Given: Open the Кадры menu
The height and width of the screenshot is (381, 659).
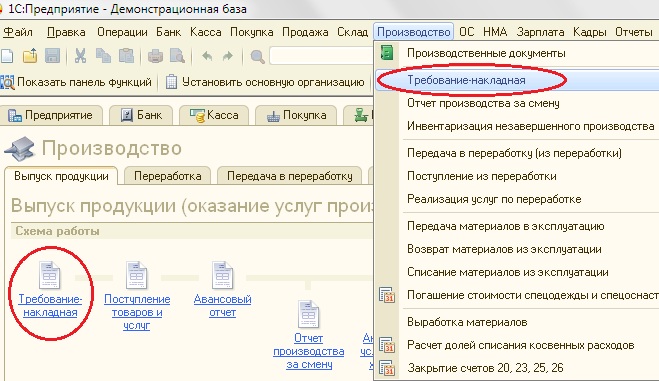Looking at the screenshot, I should click(590, 32).
